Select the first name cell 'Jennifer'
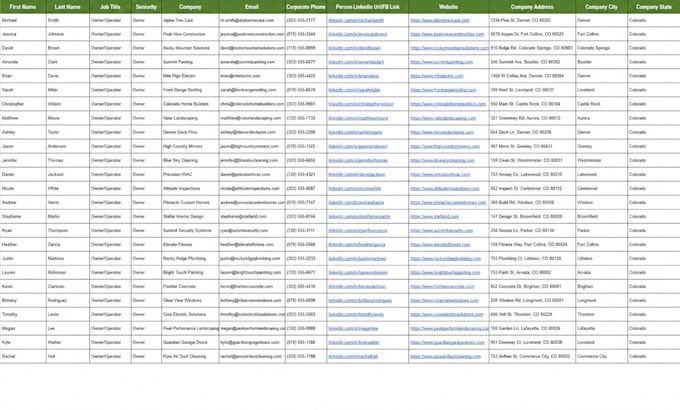The width and height of the screenshot is (680, 410). tap(23, 161)
